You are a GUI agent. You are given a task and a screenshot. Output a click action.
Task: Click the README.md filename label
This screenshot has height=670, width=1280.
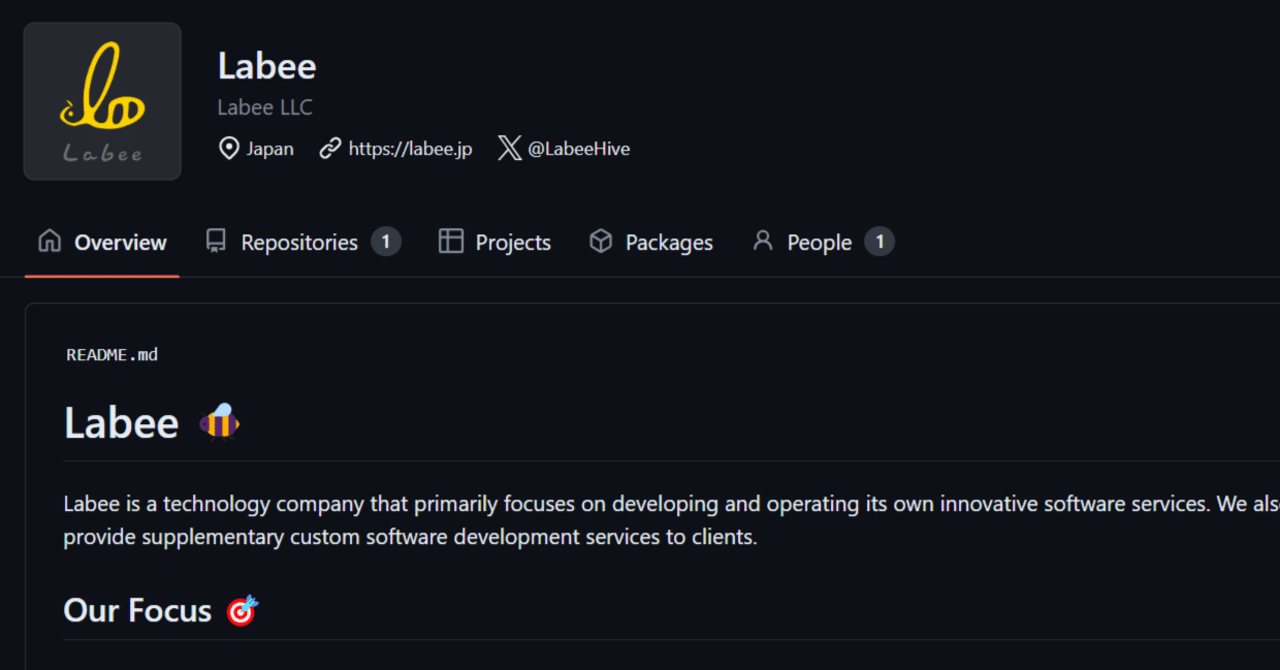tap(111, 354)
